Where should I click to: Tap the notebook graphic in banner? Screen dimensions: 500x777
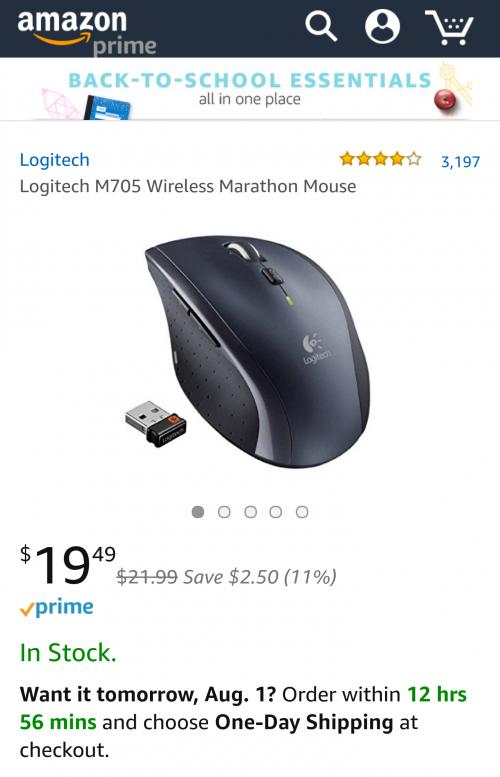click(x=108, y=108)
